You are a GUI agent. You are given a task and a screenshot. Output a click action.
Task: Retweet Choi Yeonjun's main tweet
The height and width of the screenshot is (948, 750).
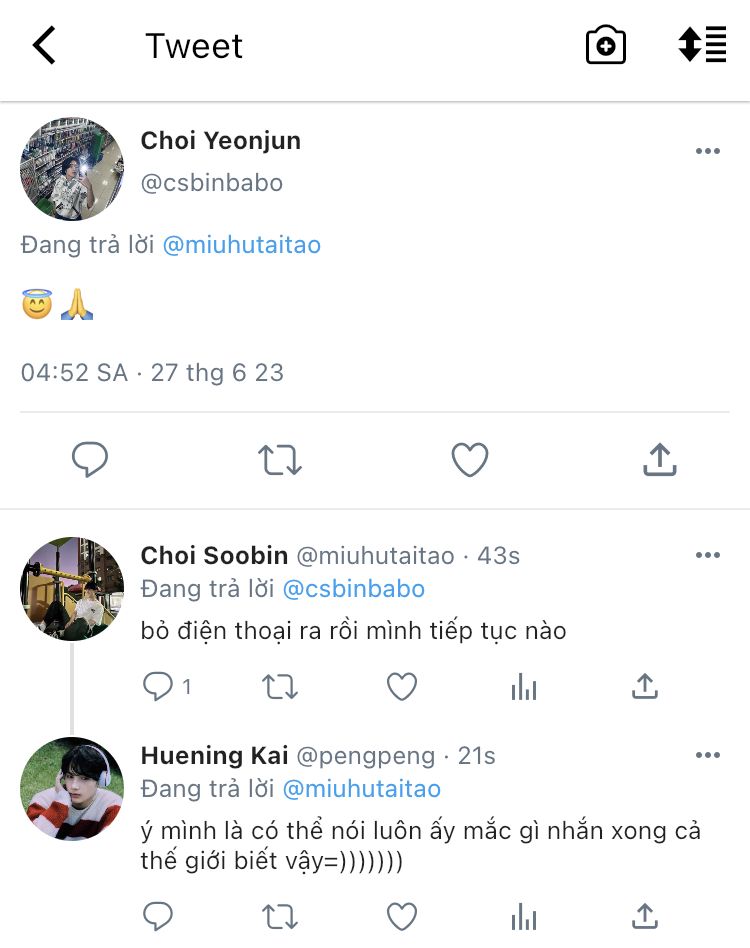tap(280, 460)
